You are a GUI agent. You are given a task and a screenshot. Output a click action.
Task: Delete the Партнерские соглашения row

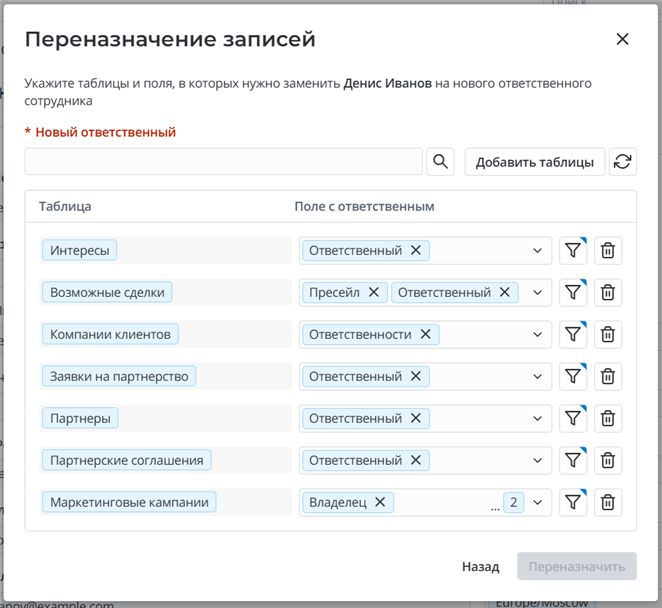pyautogui.click(x=607, y=461)
